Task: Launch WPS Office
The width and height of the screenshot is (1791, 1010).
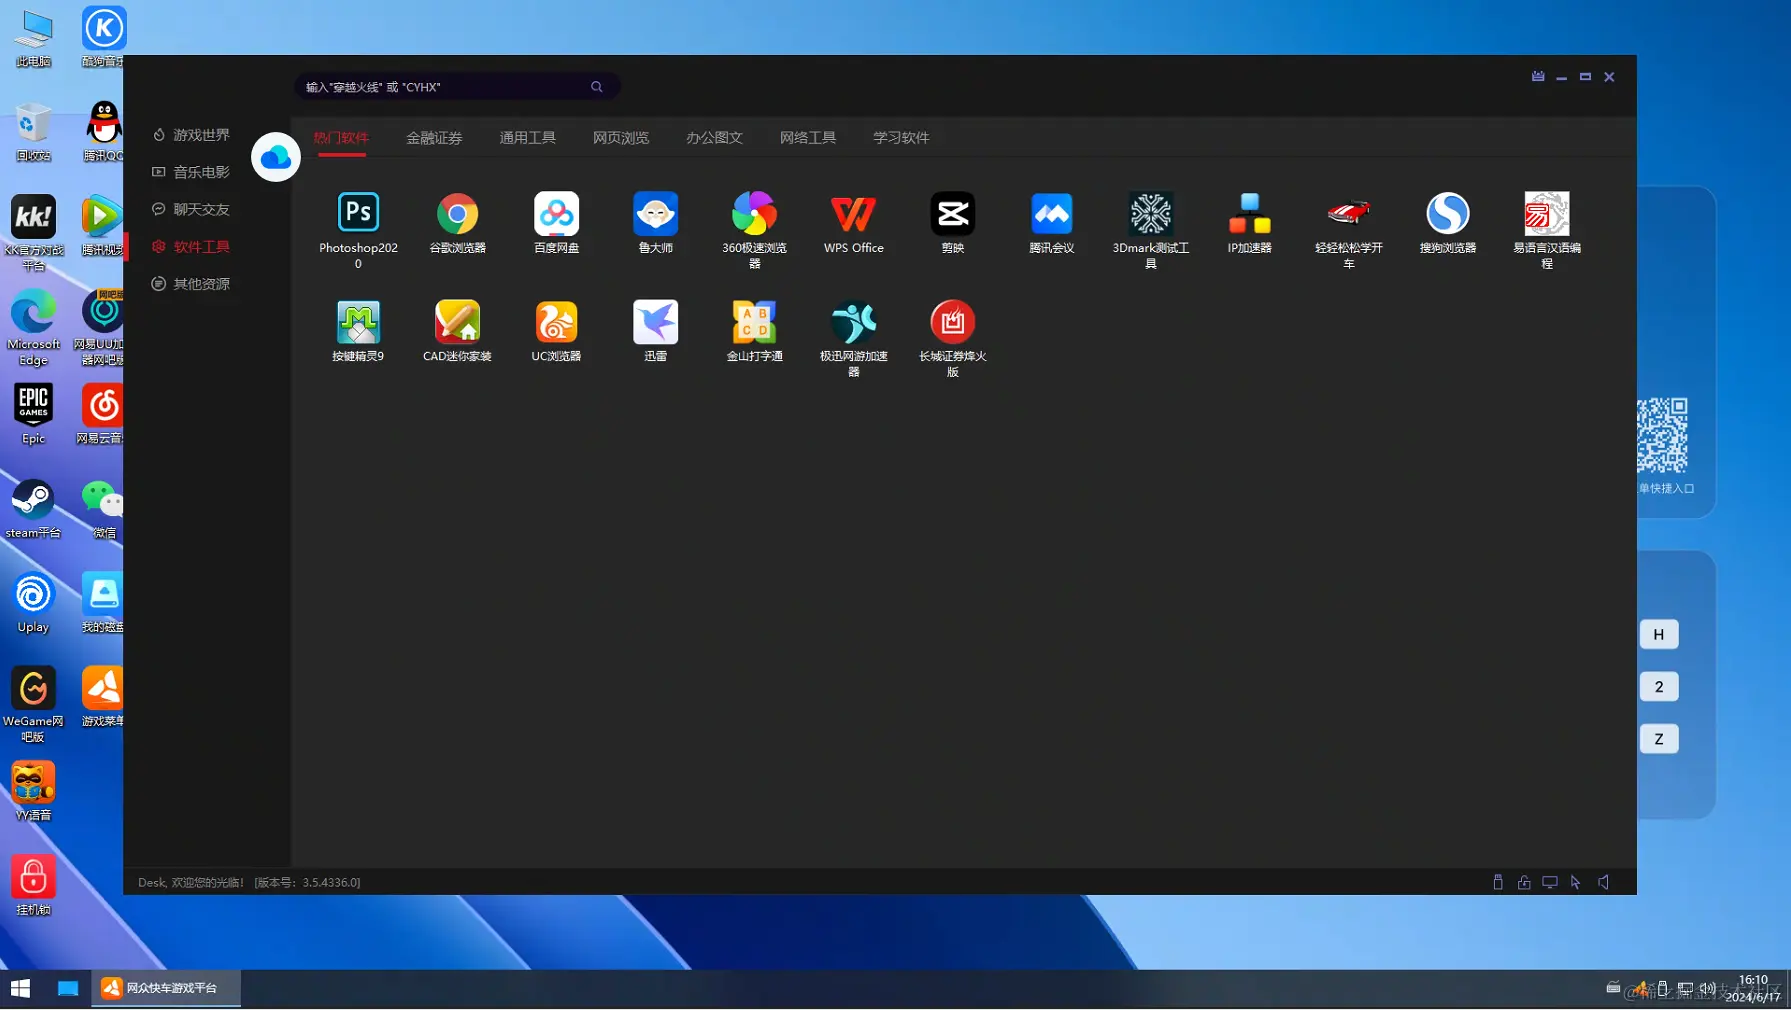Action: point(853,213)
